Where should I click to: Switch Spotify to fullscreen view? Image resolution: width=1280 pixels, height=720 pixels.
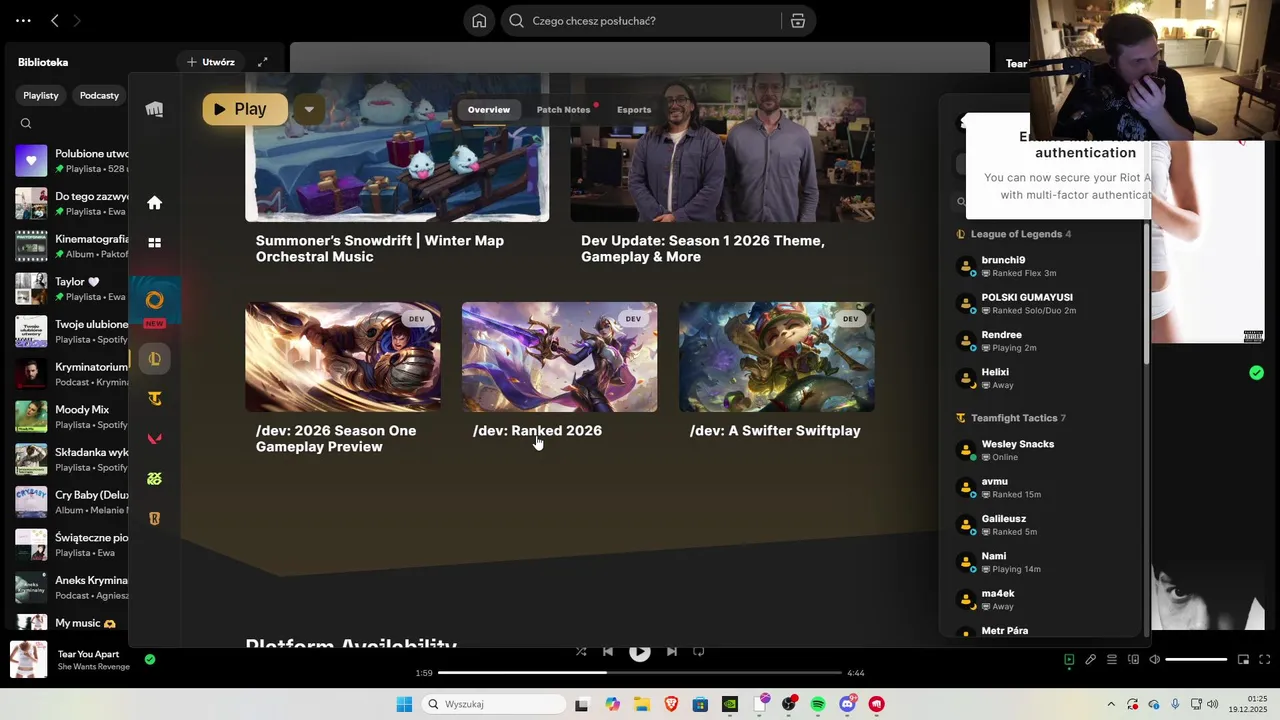1264,660
